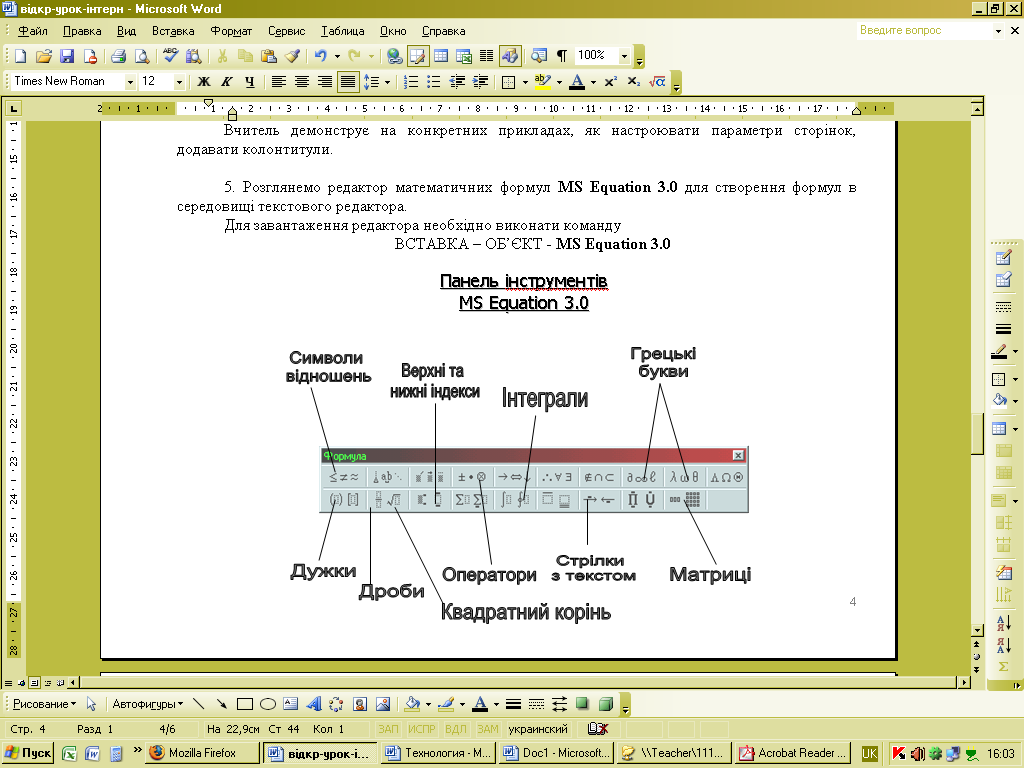Switch to Mozilla Firefox in the taskbar

click(202, 753)
